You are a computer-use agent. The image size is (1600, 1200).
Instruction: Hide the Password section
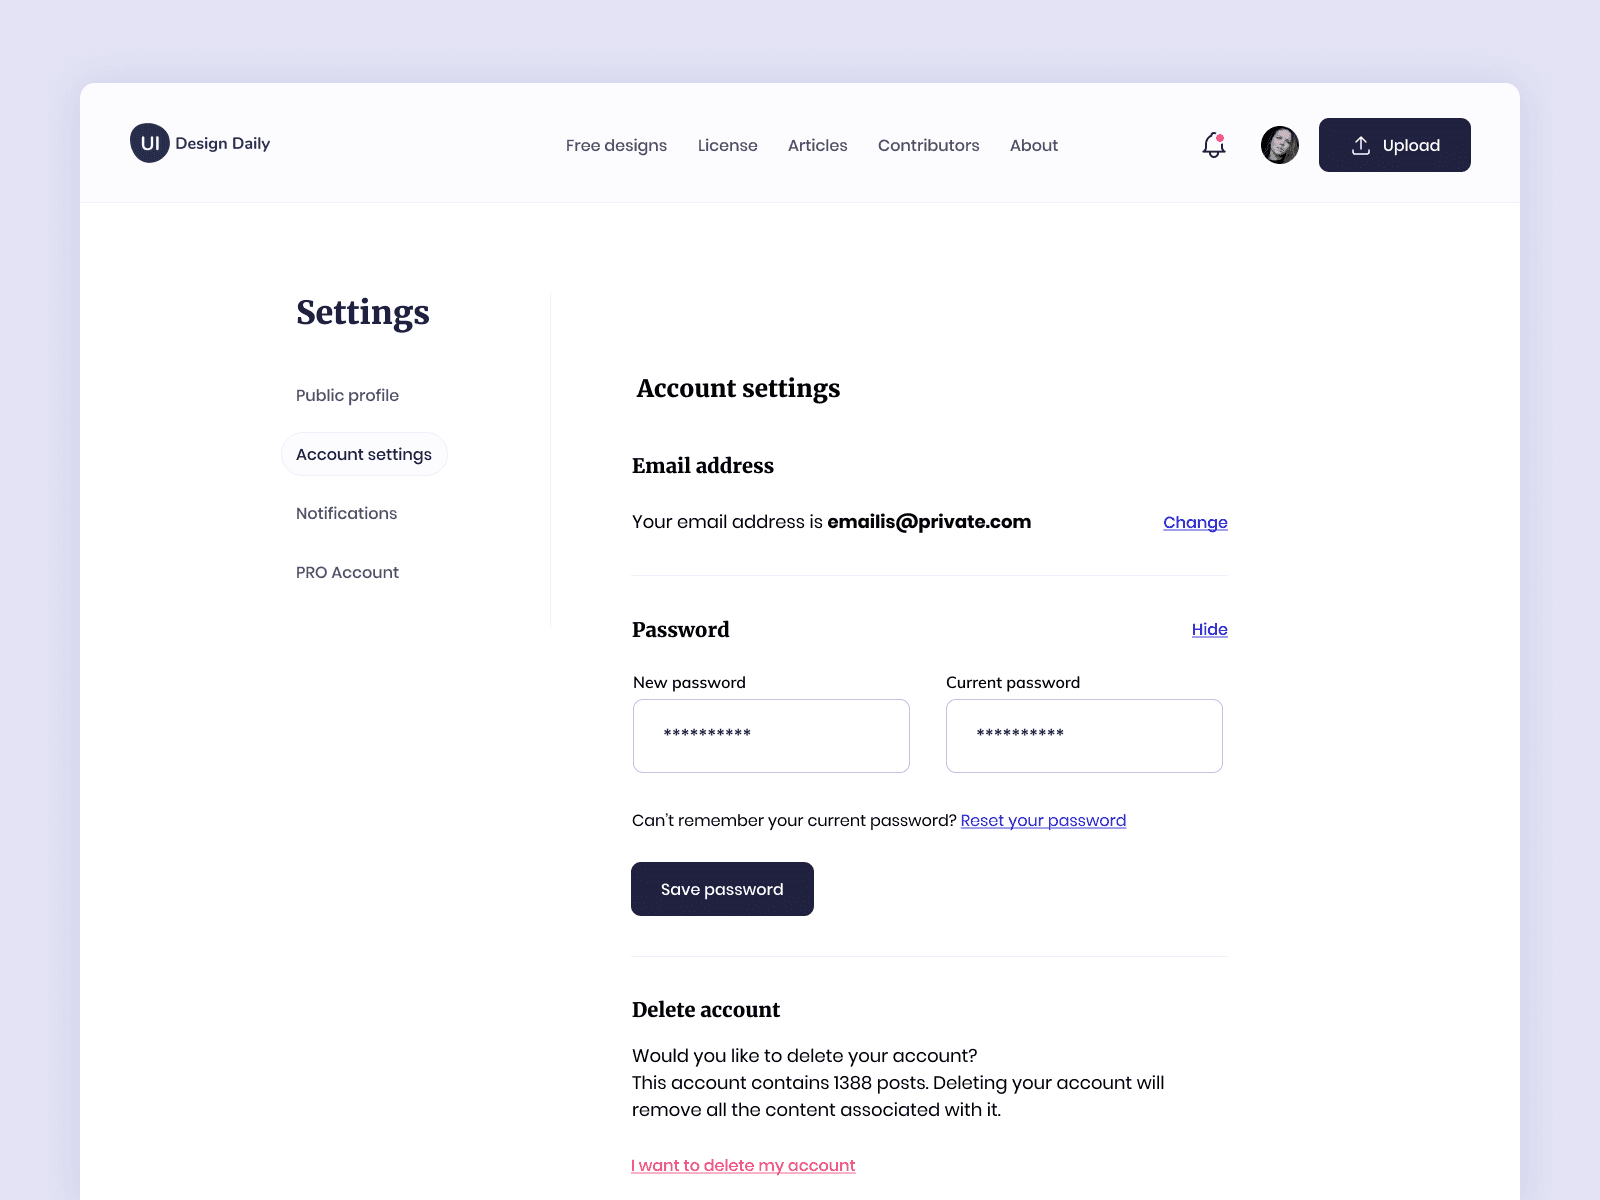1209,629
